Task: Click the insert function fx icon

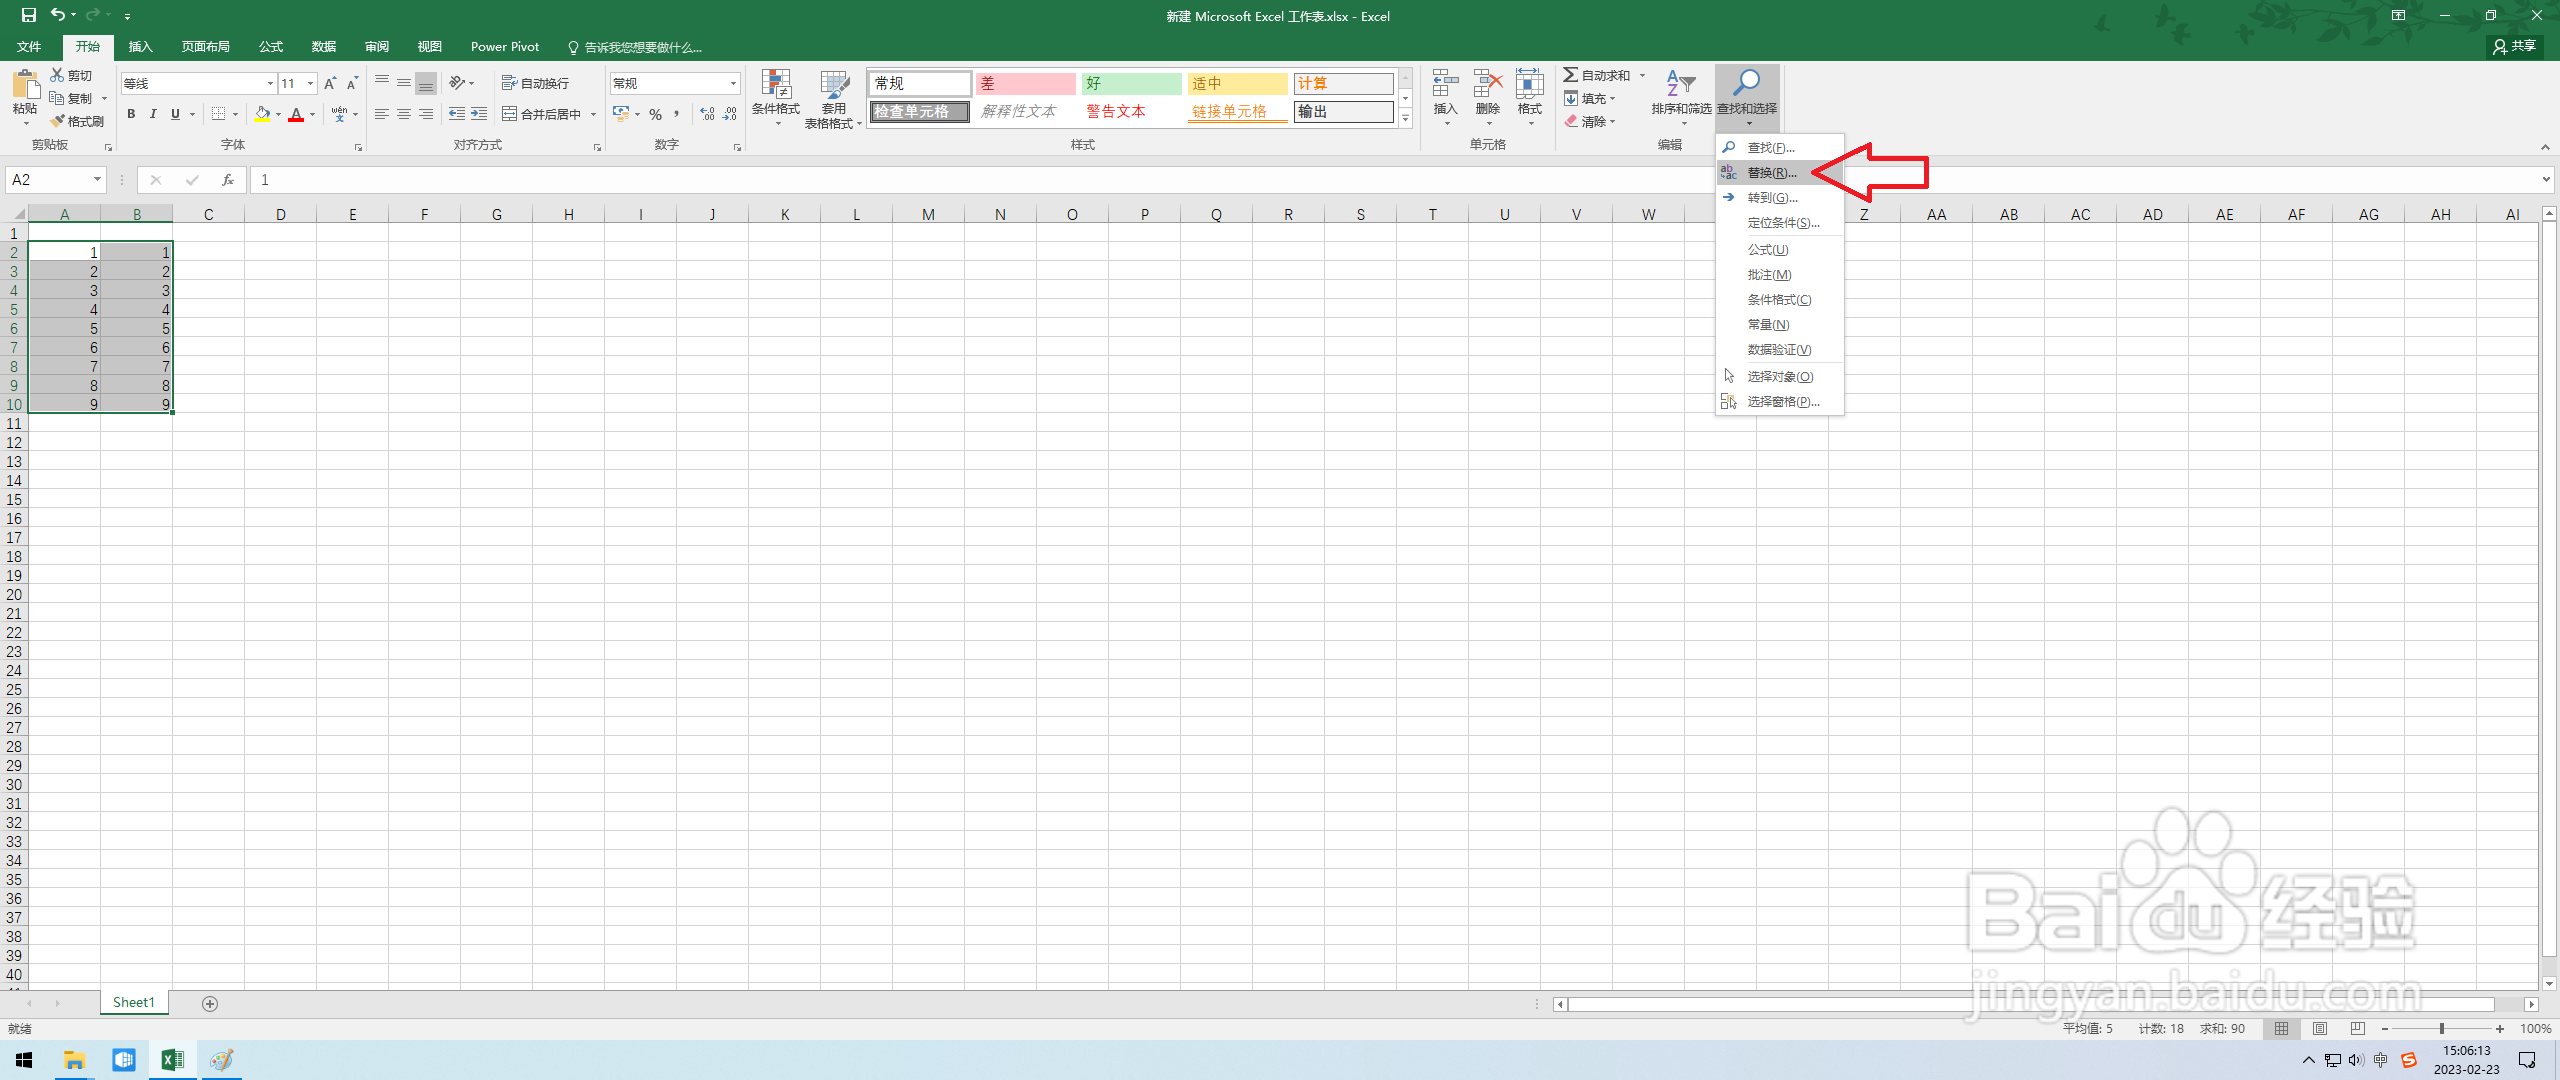Action: (228, 180)
